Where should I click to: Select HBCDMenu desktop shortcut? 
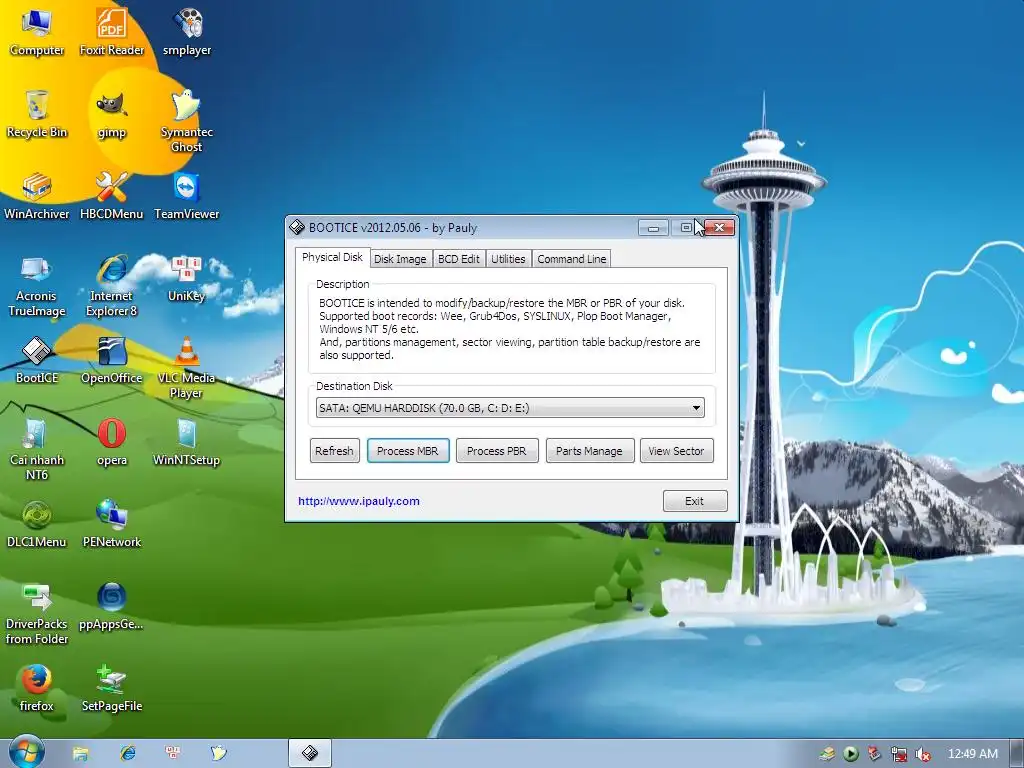click(x=112, y=196)
